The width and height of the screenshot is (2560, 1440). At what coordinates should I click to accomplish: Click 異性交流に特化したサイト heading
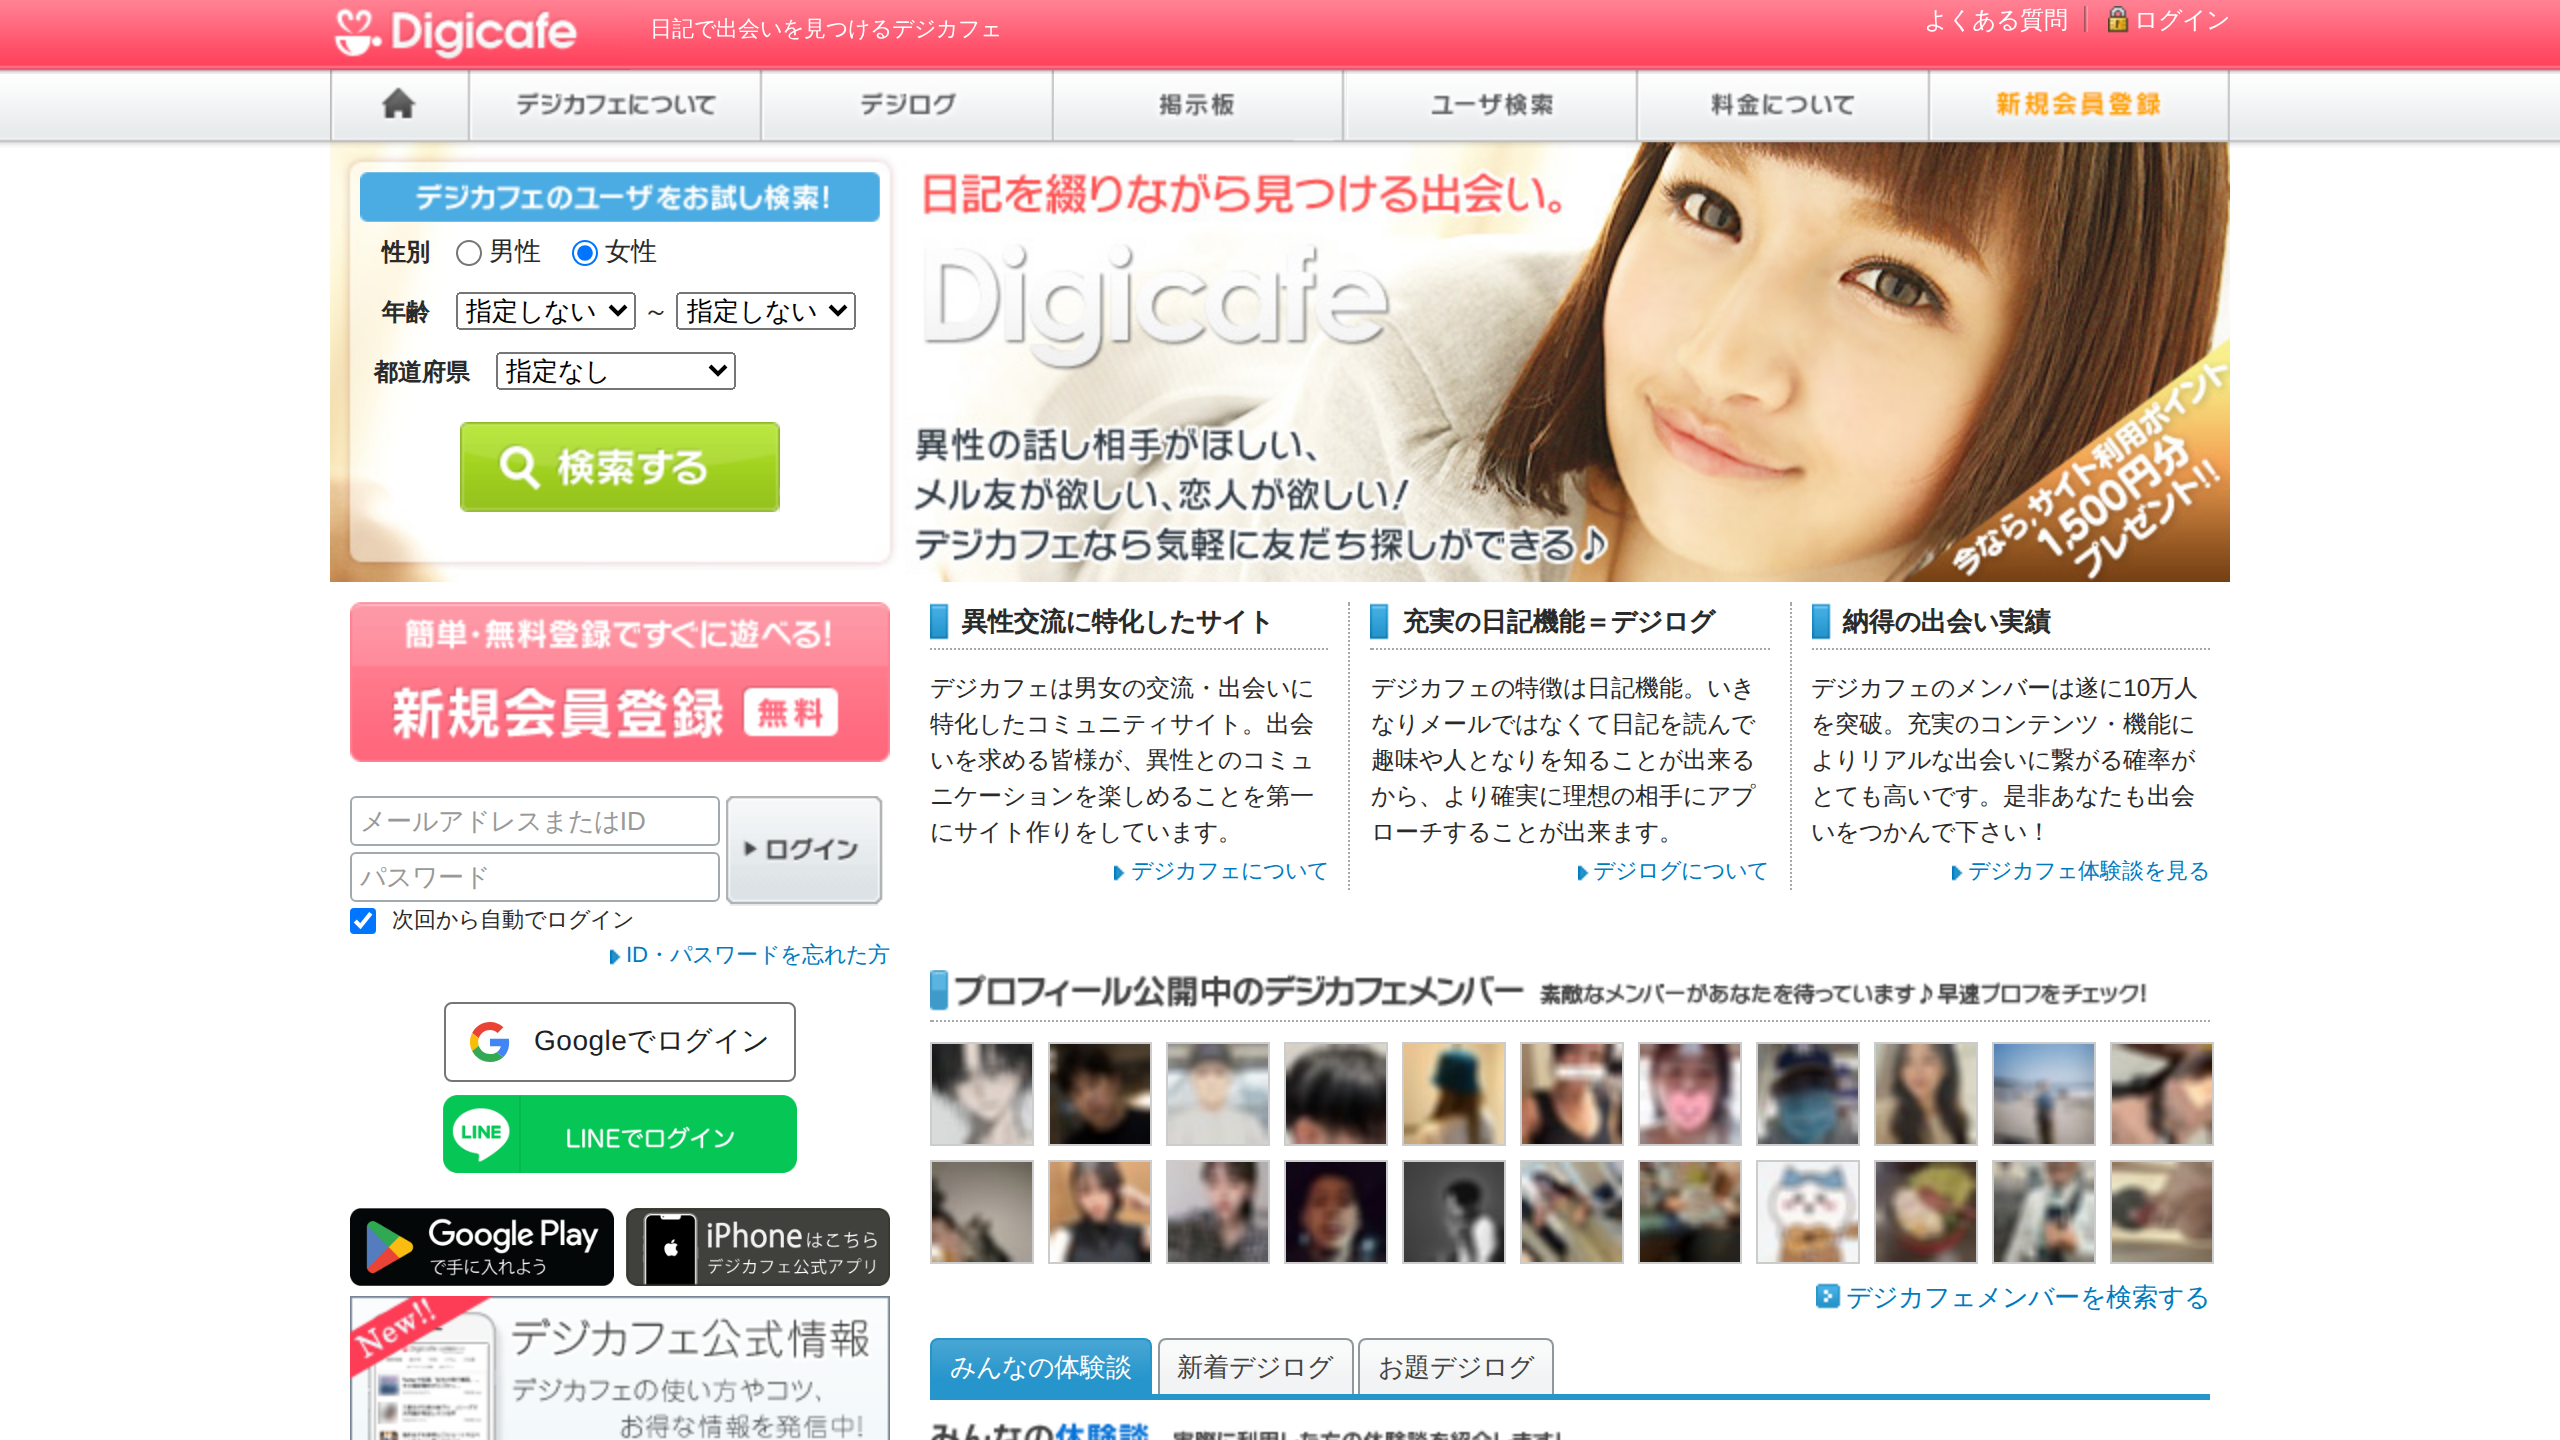point(1116,622)
